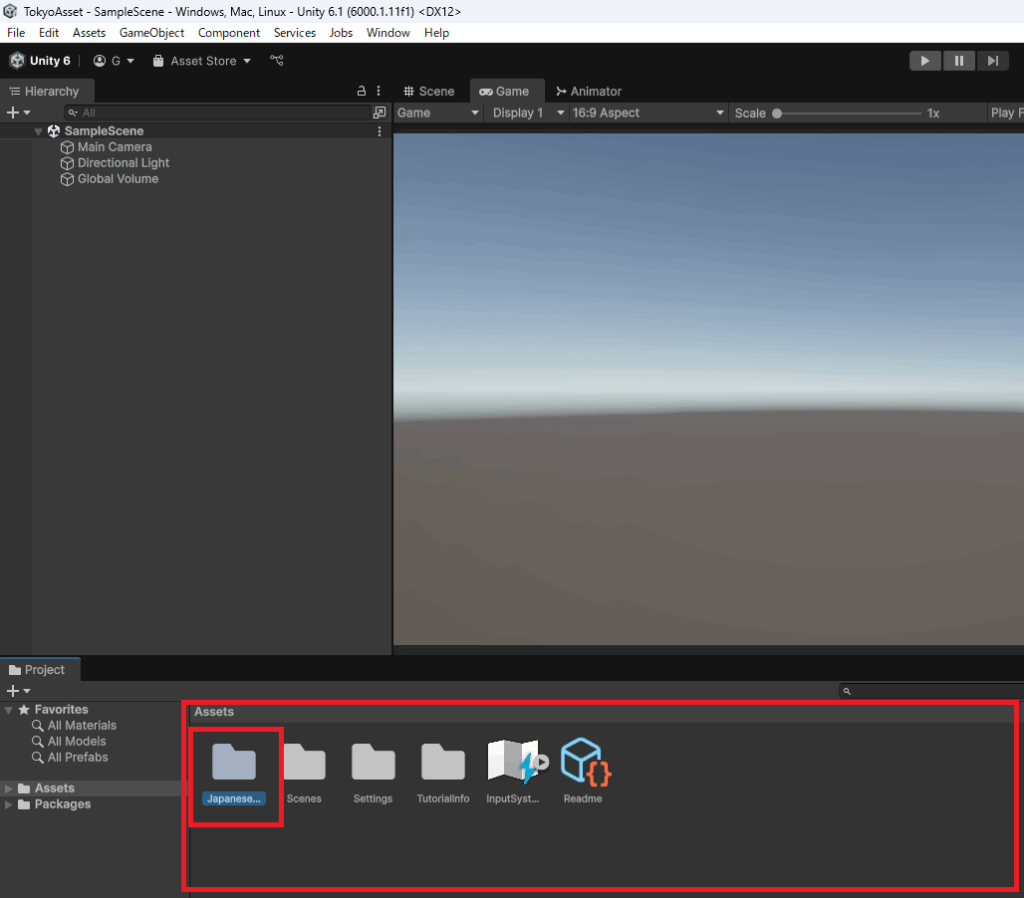Open the Edit menu
The image size is (1024, 898).
[x=48, y=33]
